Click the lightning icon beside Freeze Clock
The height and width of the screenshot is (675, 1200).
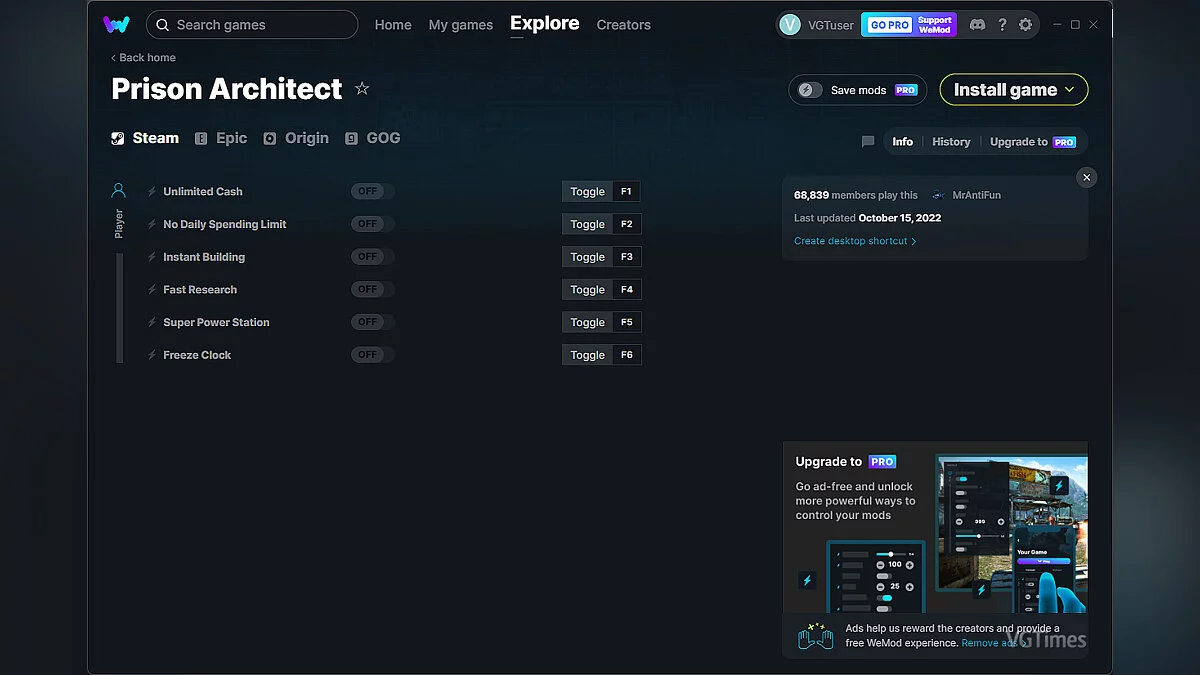(152, 355)
